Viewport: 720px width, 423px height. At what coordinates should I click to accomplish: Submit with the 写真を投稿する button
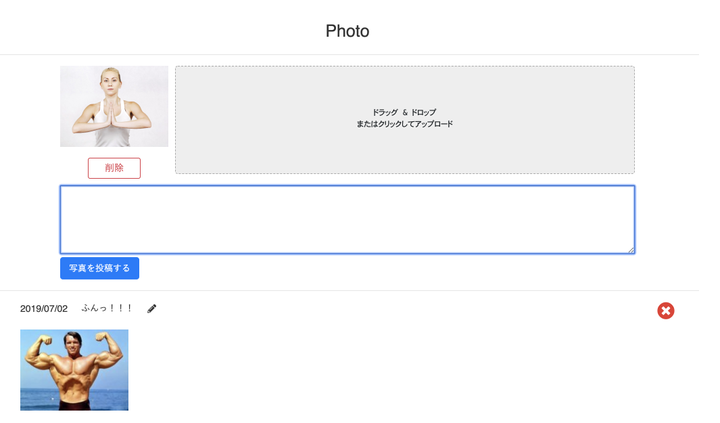click(100, 268)
